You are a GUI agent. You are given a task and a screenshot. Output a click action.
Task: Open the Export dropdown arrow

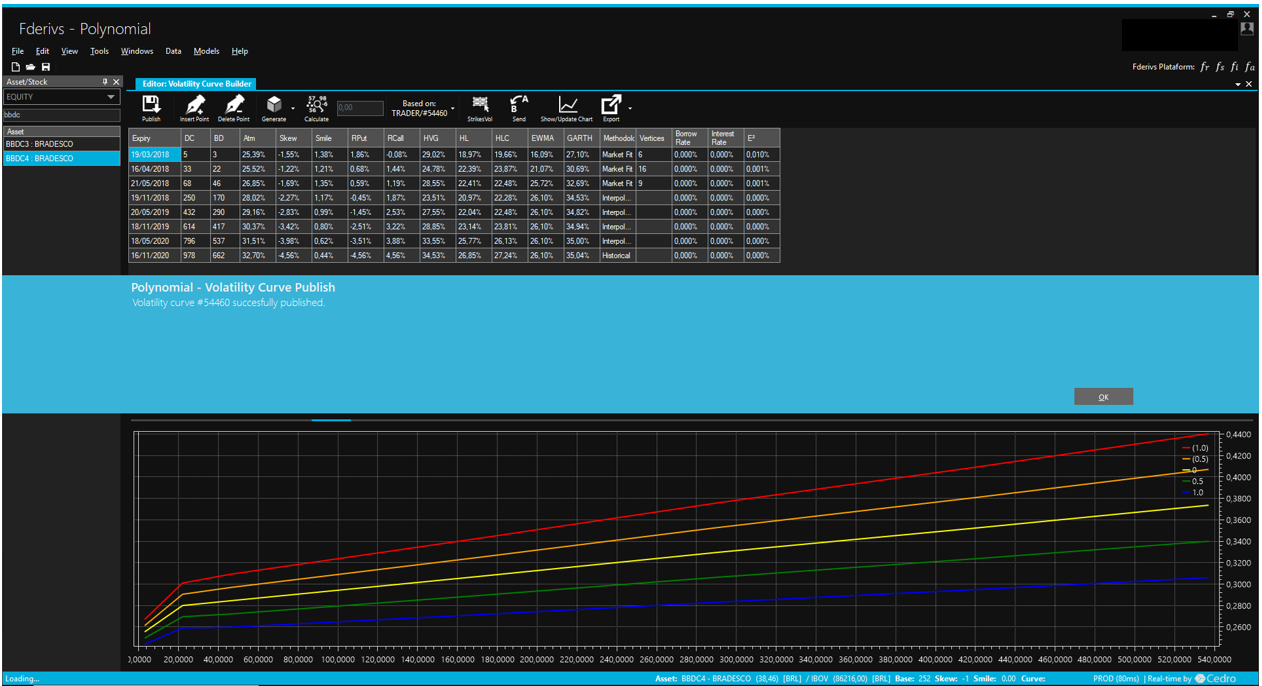pos(630,107)
